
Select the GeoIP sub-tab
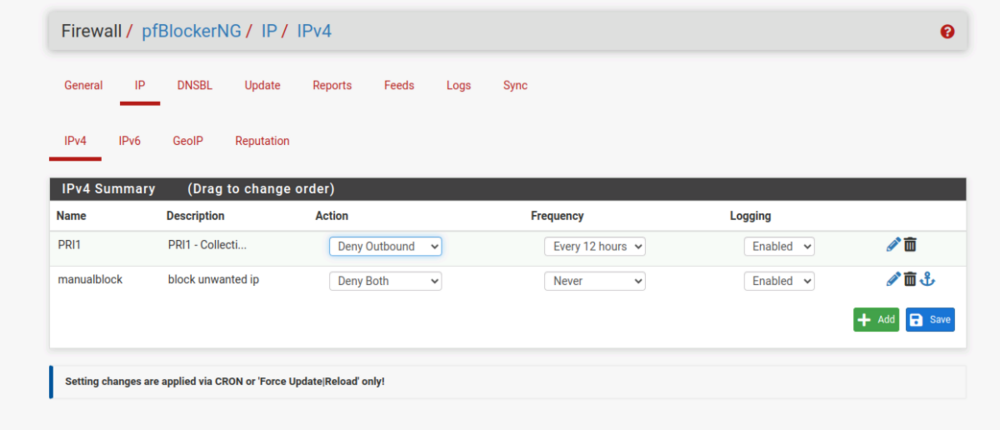187,141
